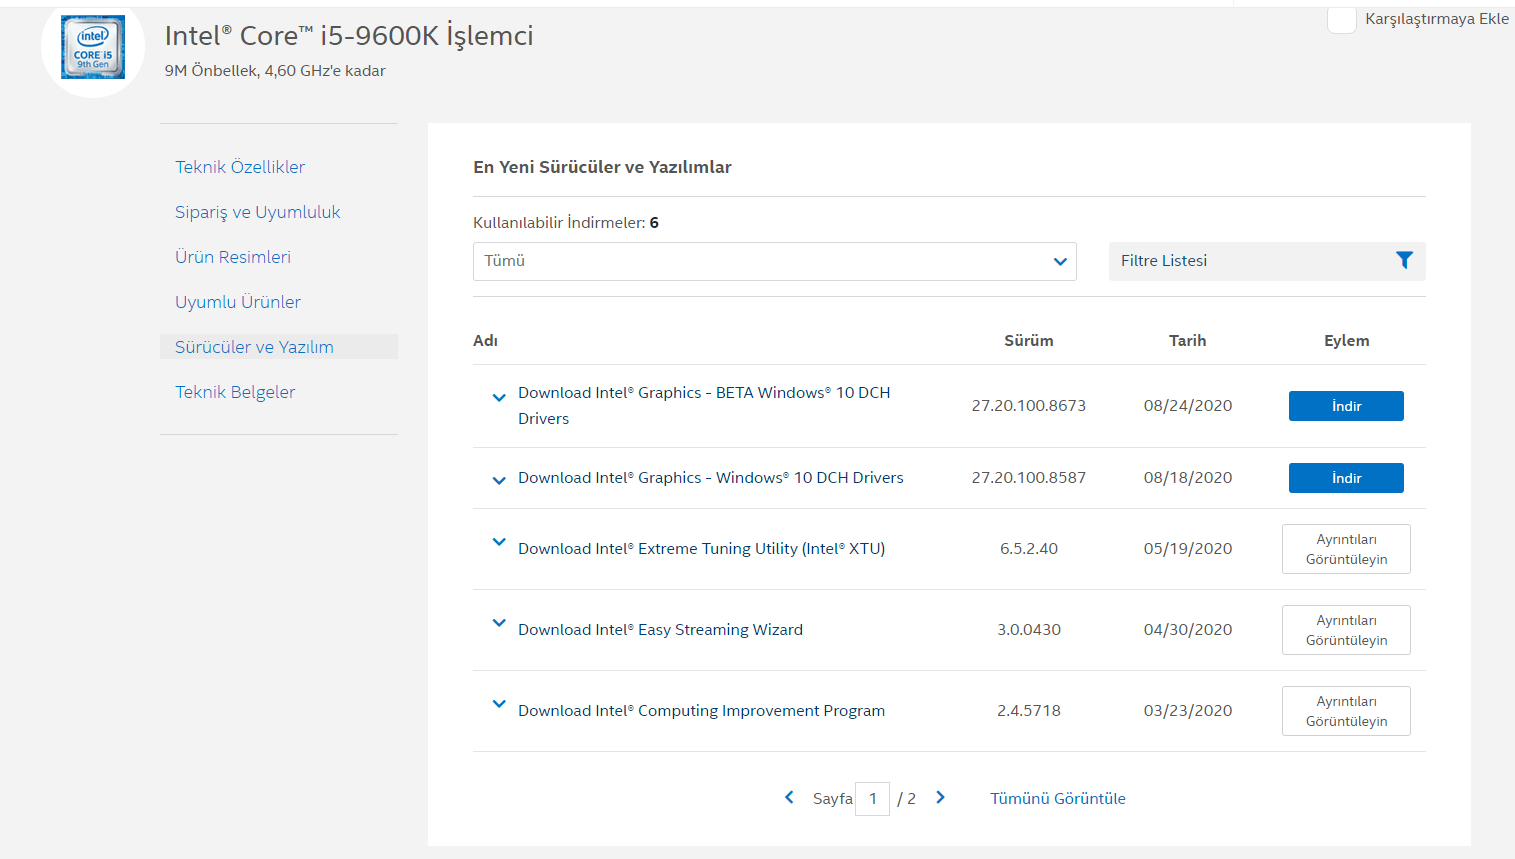Open Teknik Özellikler section

240,167
